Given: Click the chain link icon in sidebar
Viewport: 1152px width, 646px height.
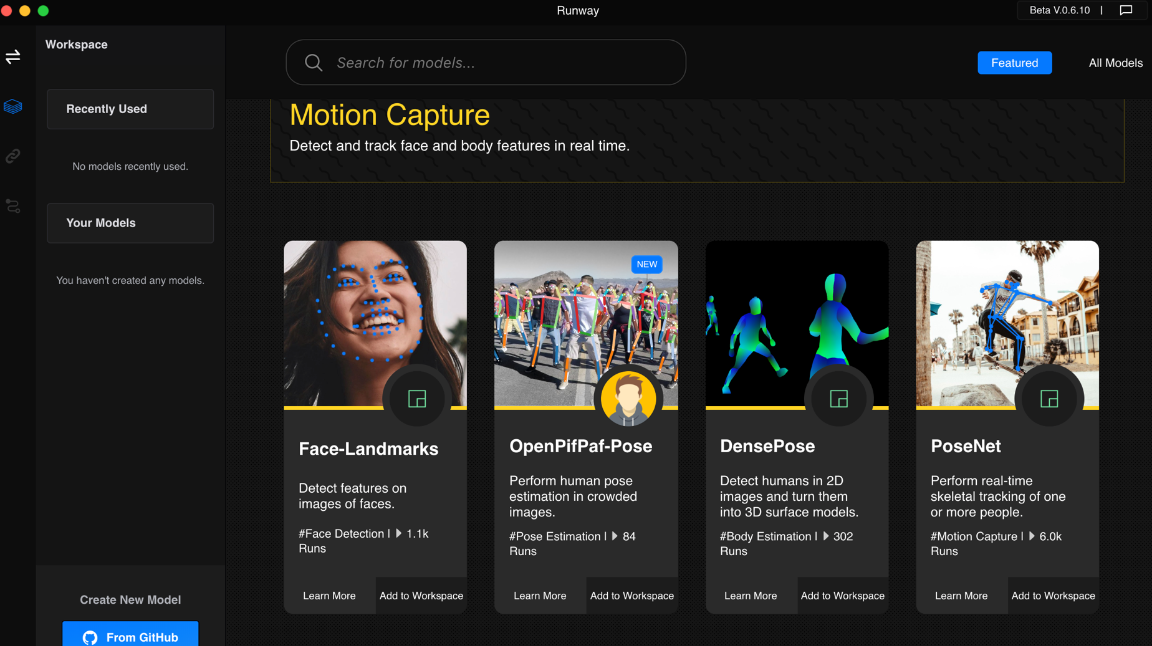Looking at the screenshot, I should pyautogui.click(x=13, y=156).
